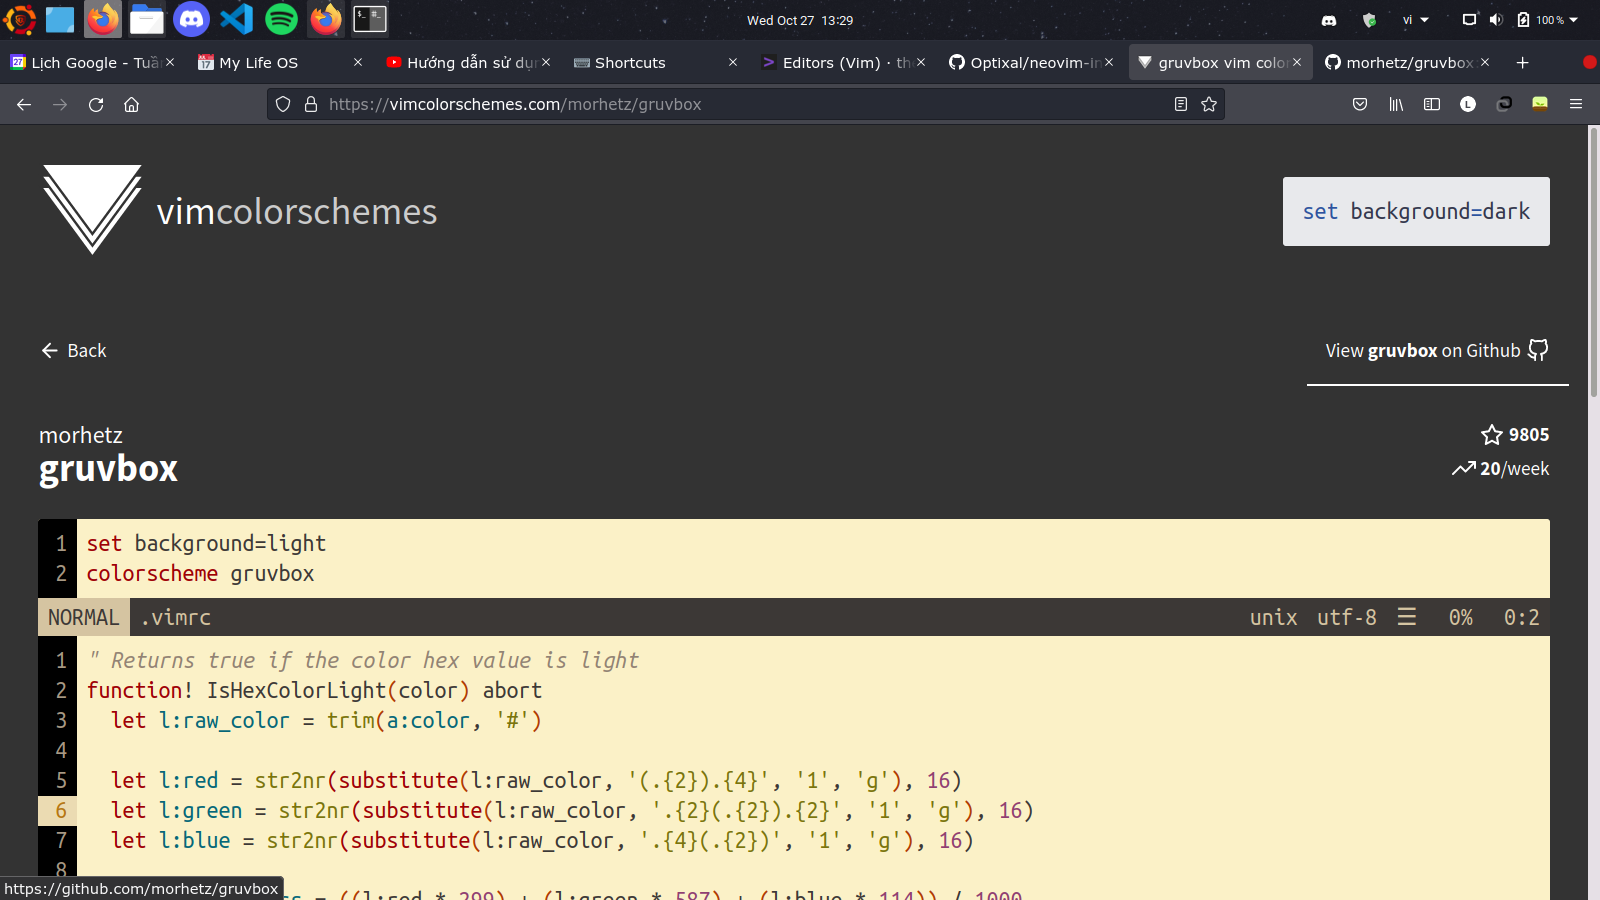Click the utf-8 encoding label
This screenshot has height=900, width=1600.
(x=1346, y=618)
